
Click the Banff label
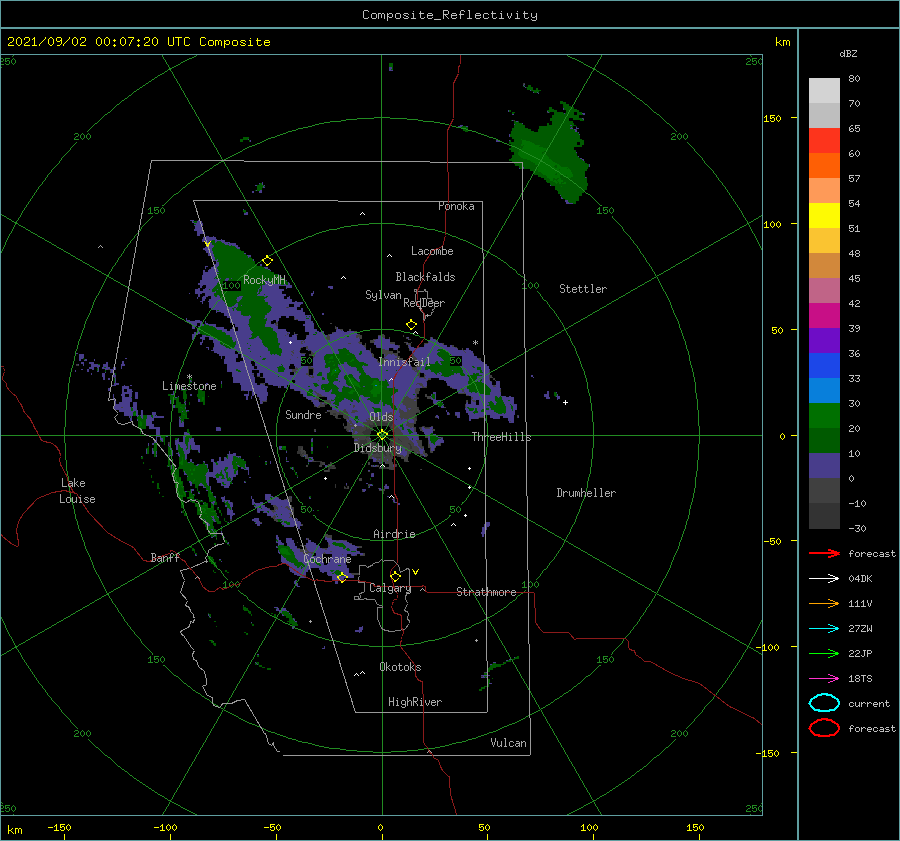point(165,557)
